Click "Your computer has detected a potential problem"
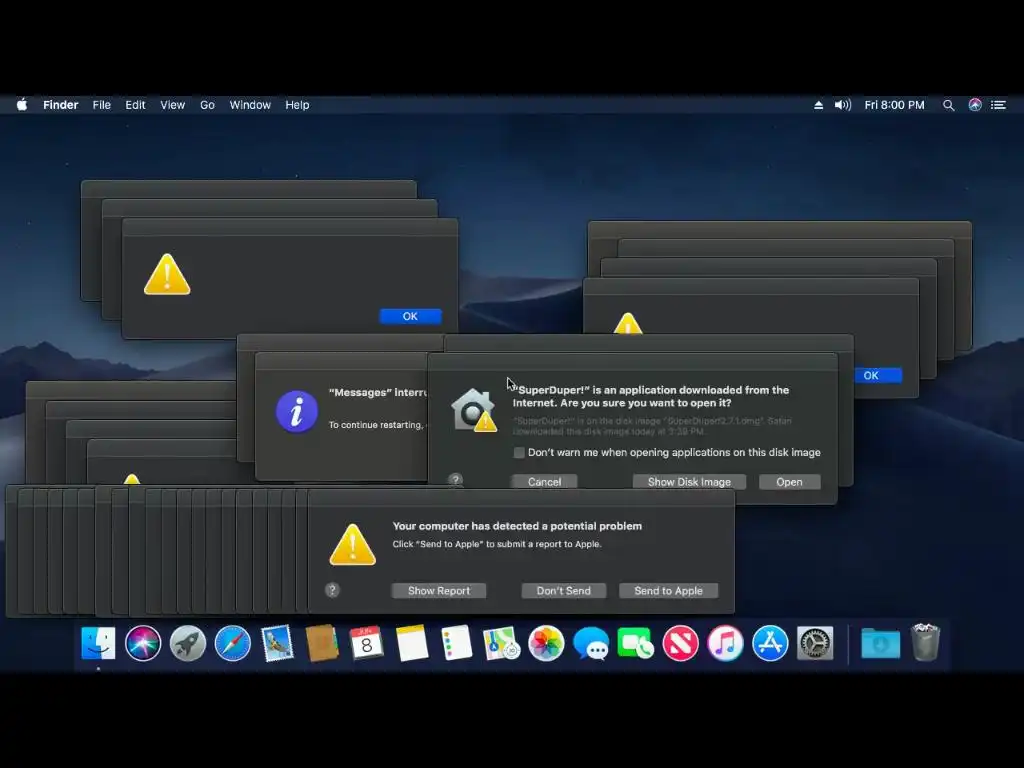This screenshot has height=768, width=1024. click(x=517, y=526)
